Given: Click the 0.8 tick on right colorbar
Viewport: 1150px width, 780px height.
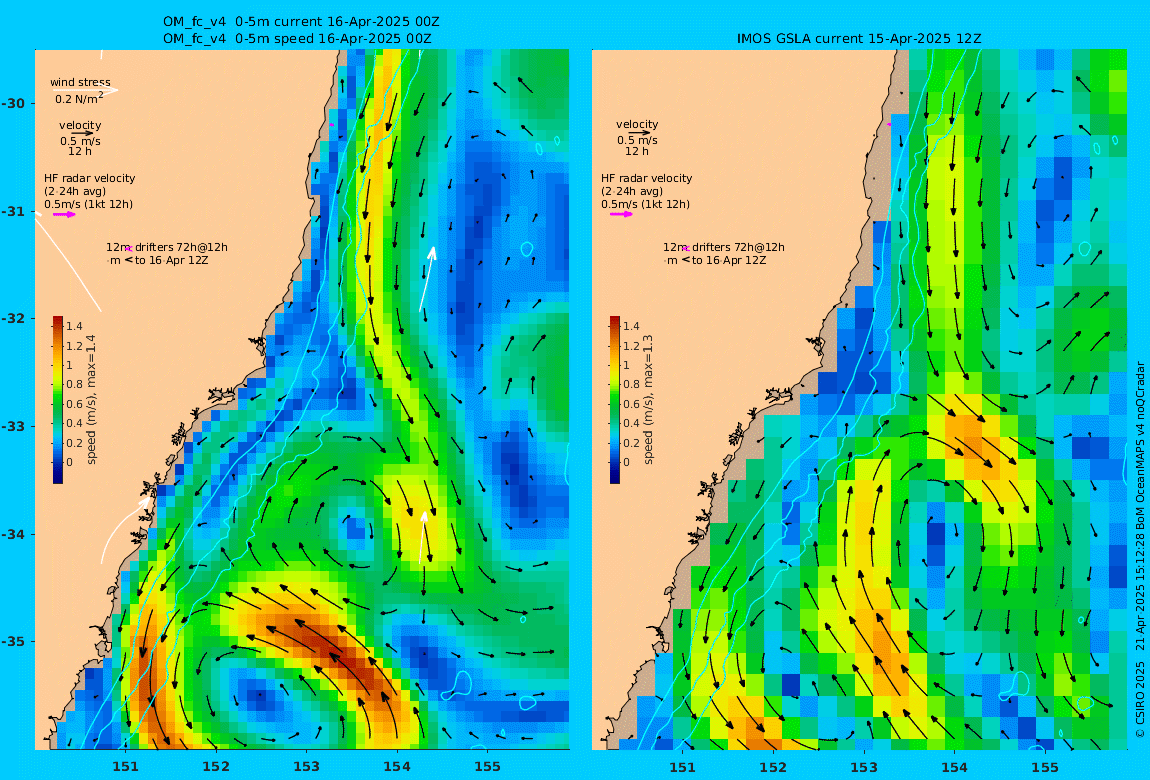Looking at the screenshot, I should click(x=631, y=384).
